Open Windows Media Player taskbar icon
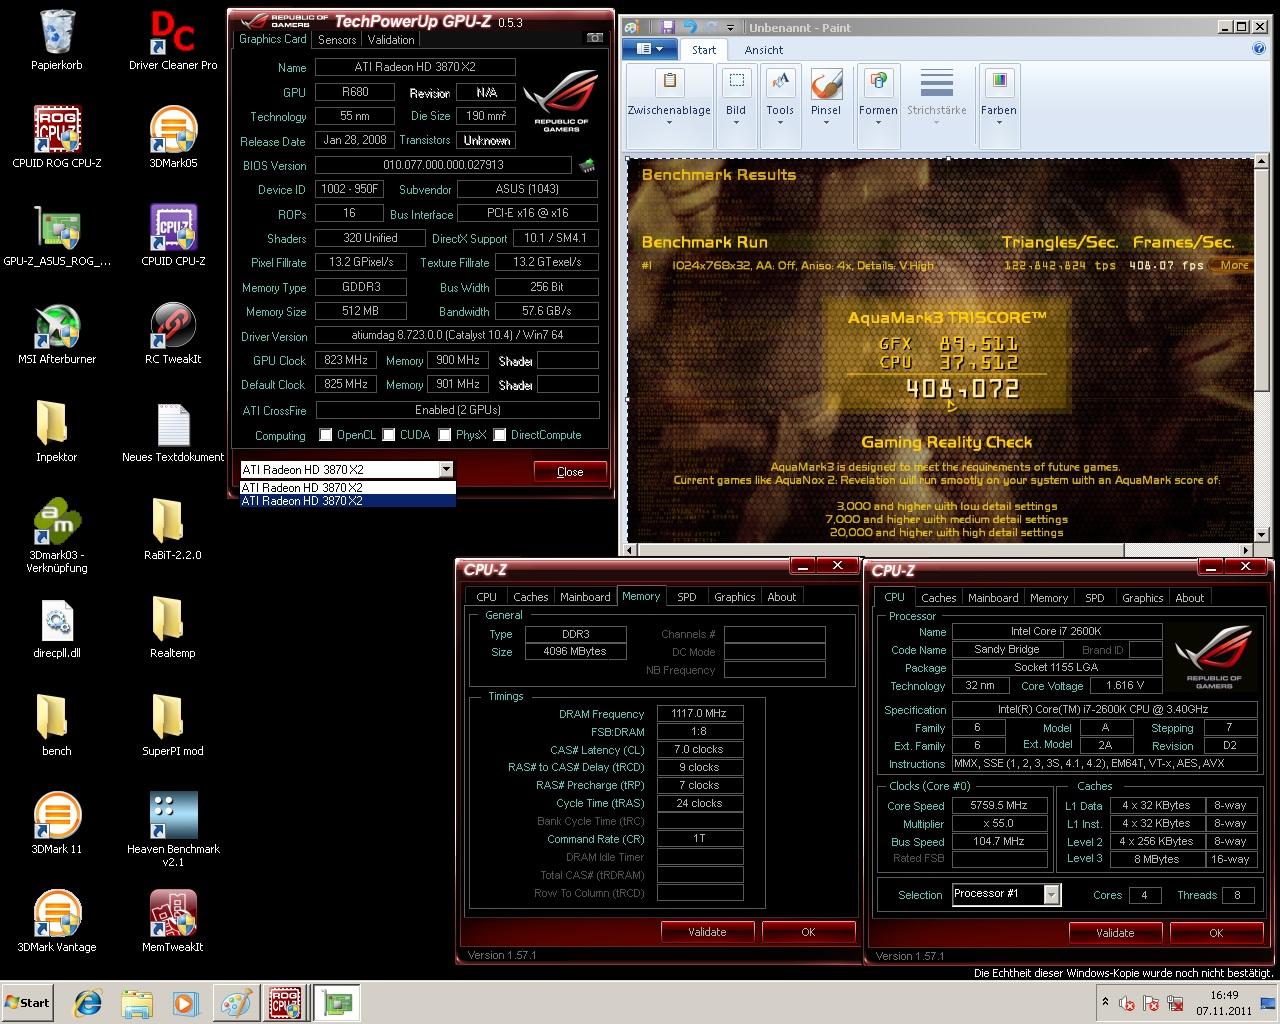 point(185,1002)
